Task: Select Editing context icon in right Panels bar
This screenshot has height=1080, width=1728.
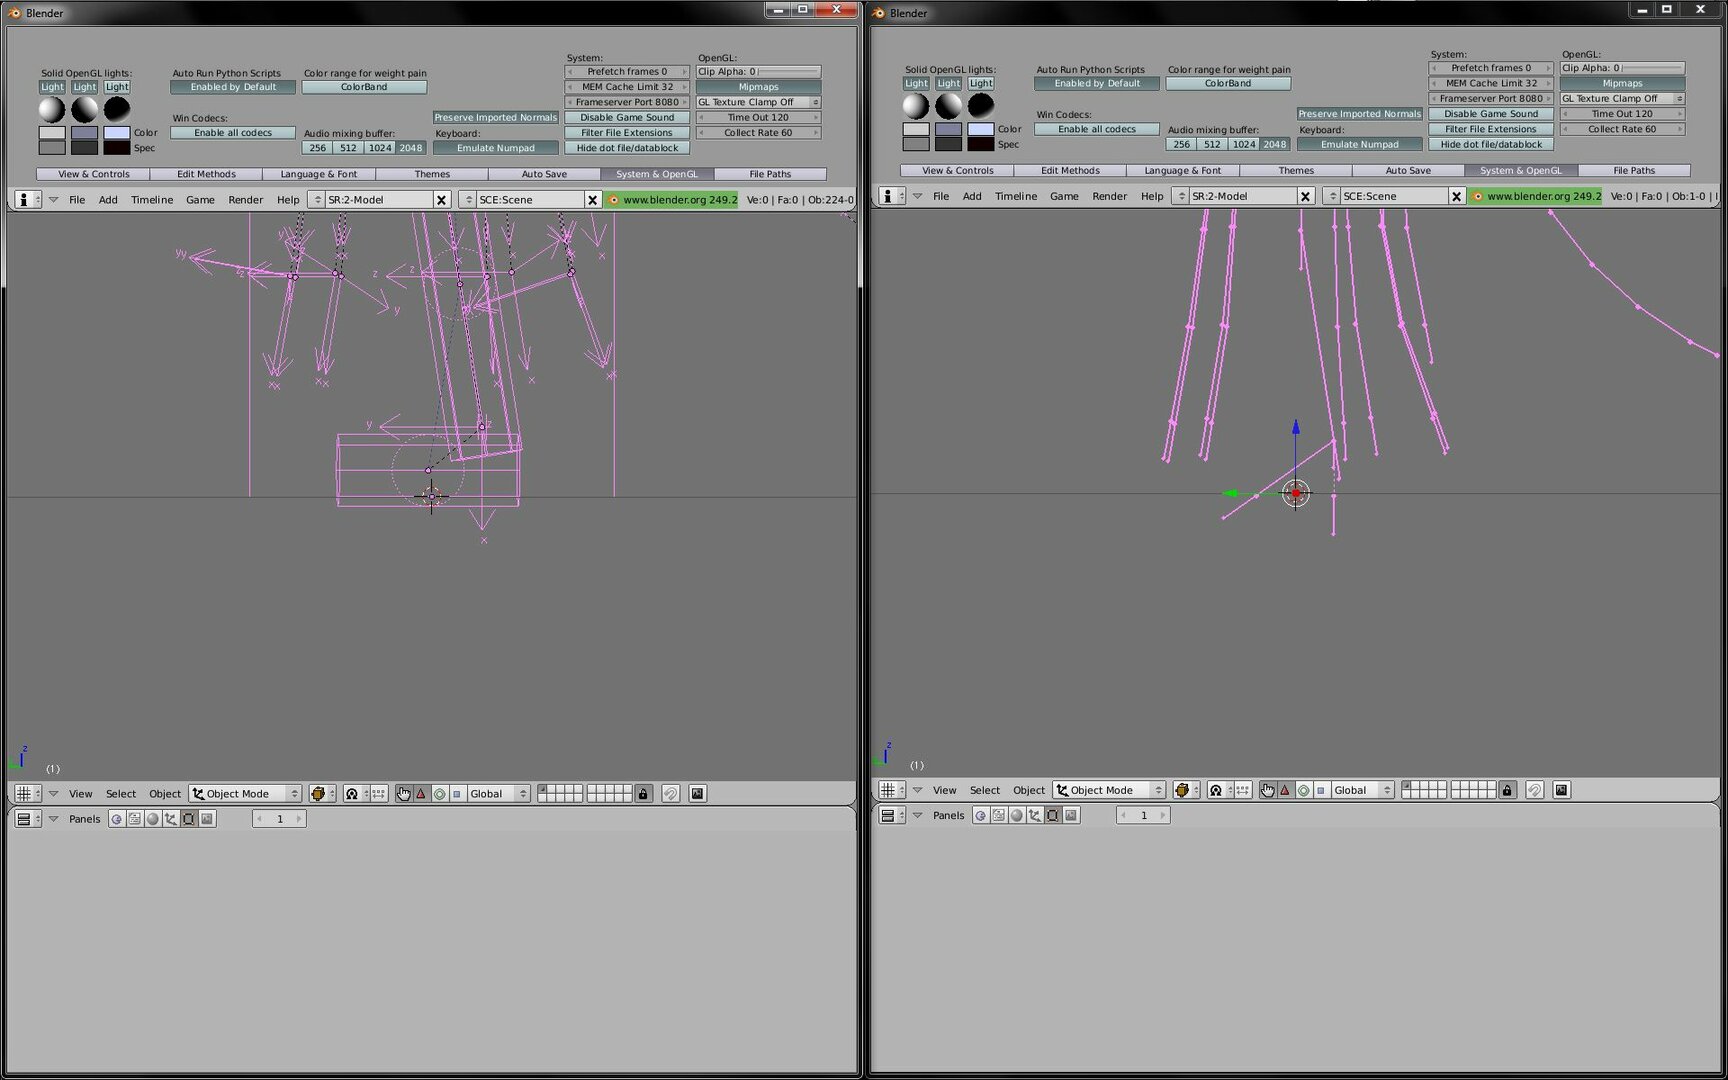Action: pyautogui.click(x=1053, y=815)
